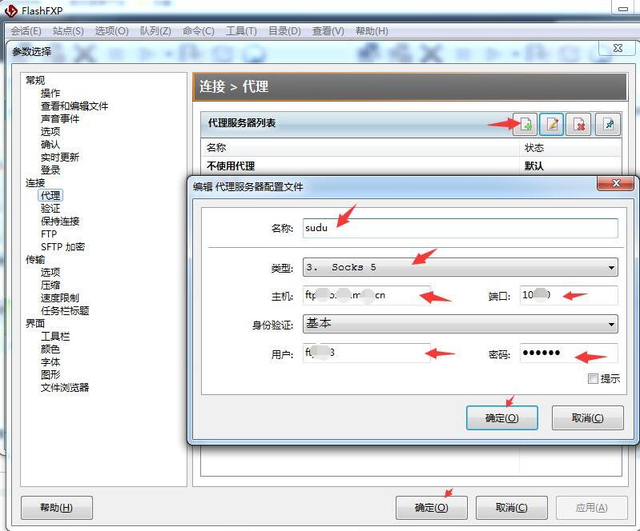The width and height of the screenshot is (640, 531).
Task: Open the 查看(V) menu
Action: (x=328, y=31)
